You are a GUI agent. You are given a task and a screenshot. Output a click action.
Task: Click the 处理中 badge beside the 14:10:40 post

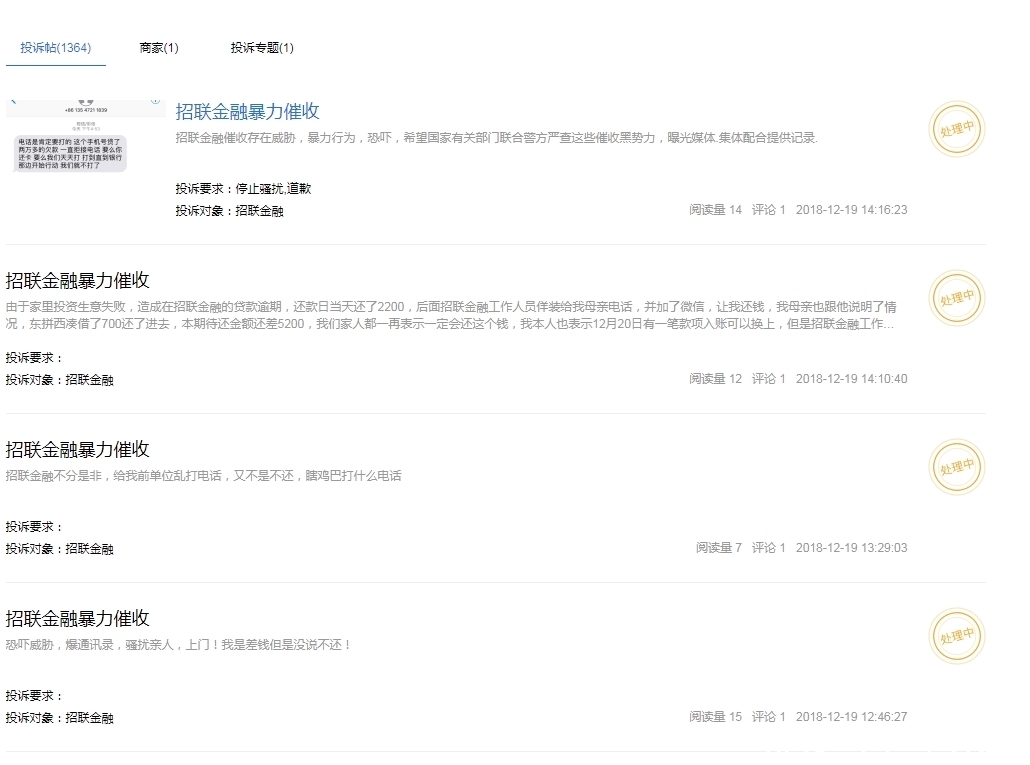(x=956, y=297)
